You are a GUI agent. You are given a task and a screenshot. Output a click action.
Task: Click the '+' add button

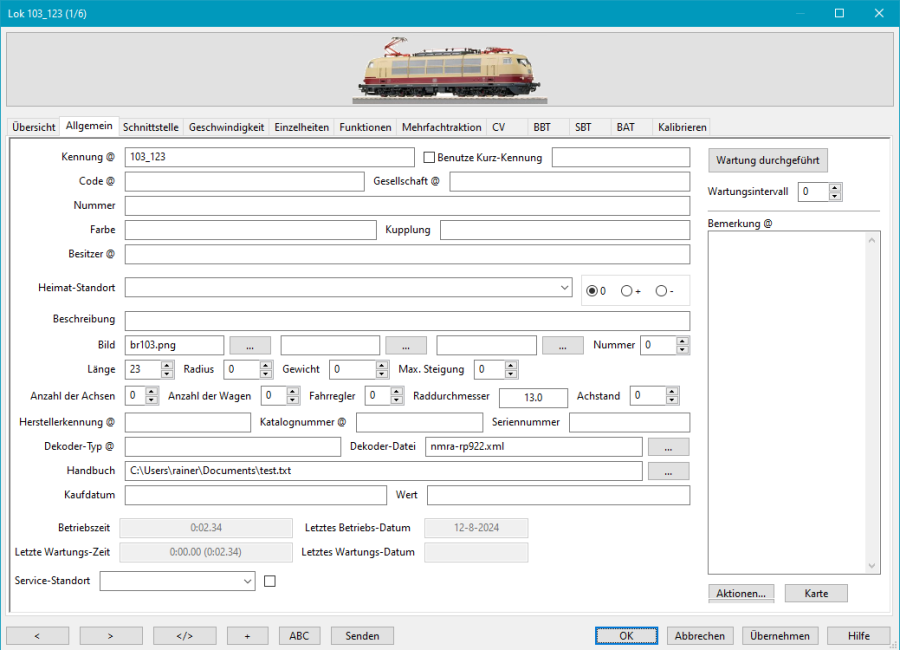point(247,636)
